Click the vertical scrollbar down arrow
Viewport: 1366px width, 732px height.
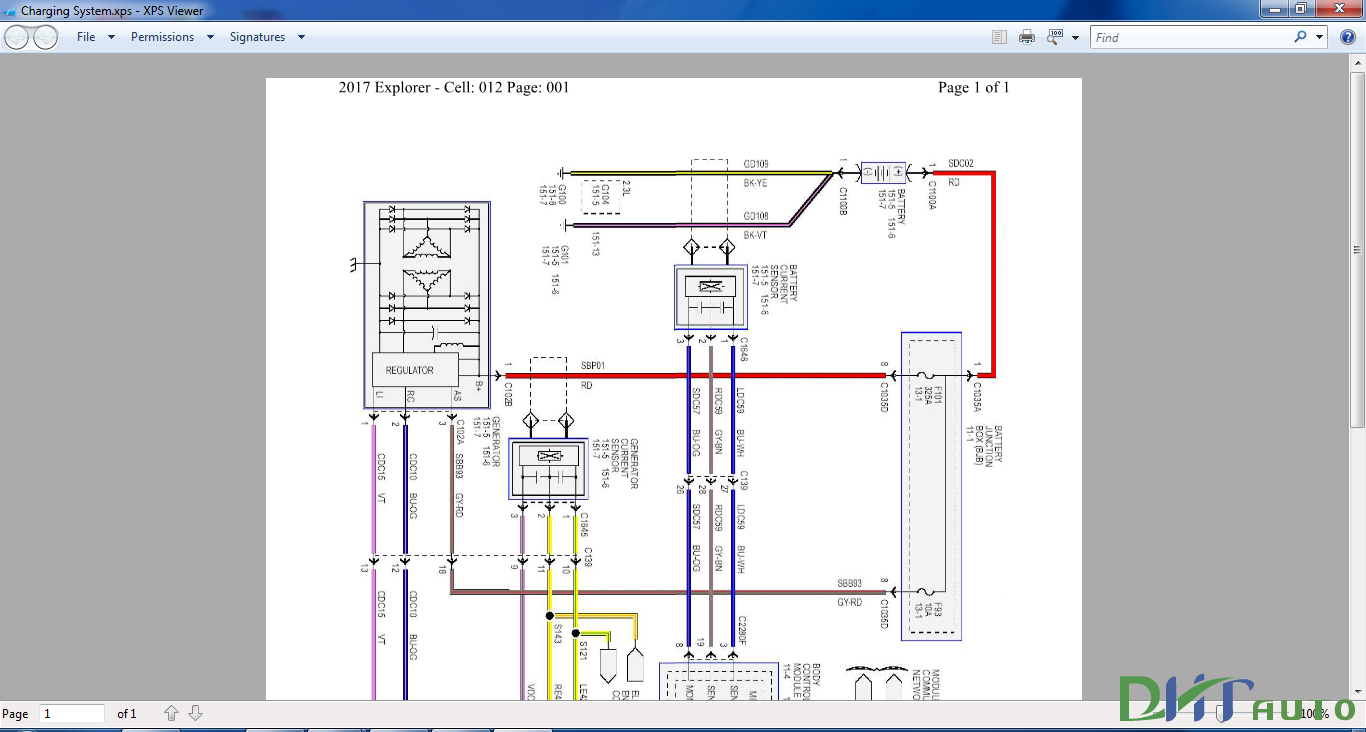[x=1357, y=689]
